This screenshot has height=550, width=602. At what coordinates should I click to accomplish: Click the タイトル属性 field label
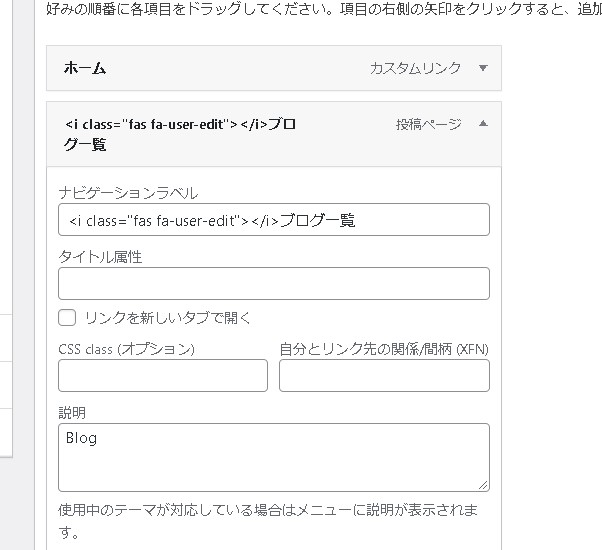tap(100, 257)
